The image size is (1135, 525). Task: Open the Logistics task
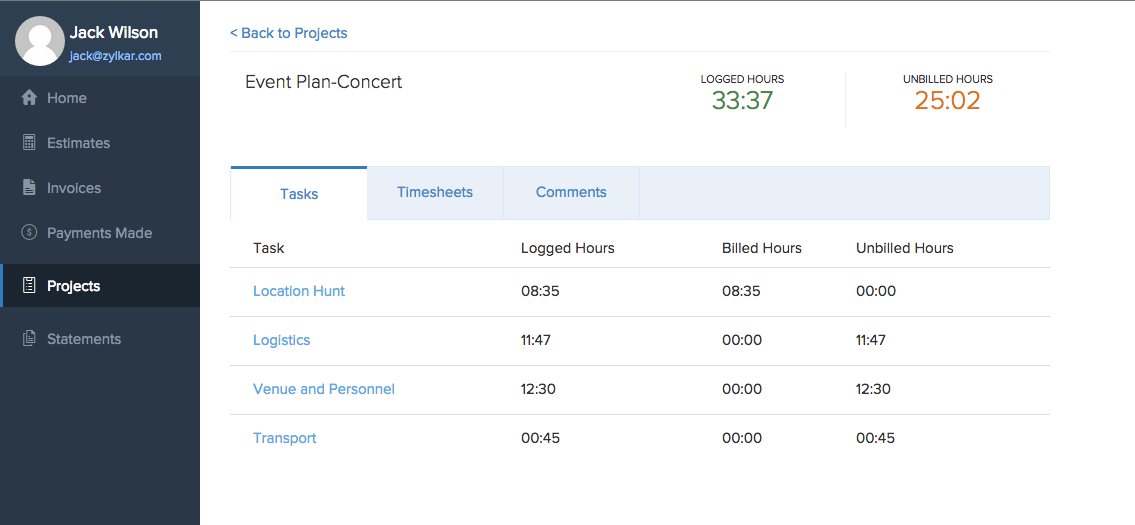pos(282,340)
